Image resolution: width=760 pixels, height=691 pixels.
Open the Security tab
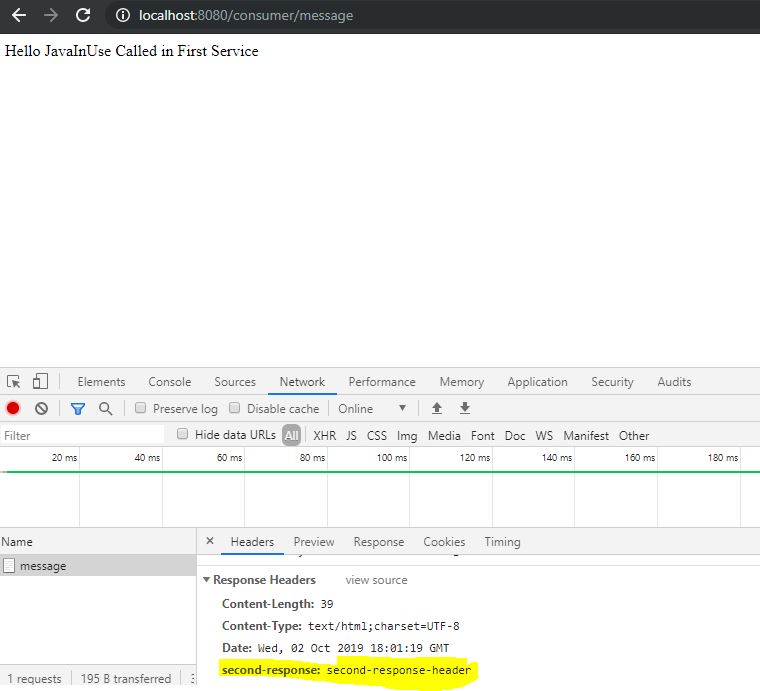point(612,382)
